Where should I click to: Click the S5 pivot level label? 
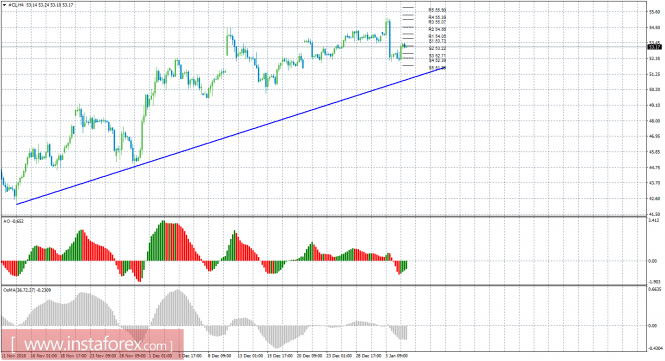(437, 68)
